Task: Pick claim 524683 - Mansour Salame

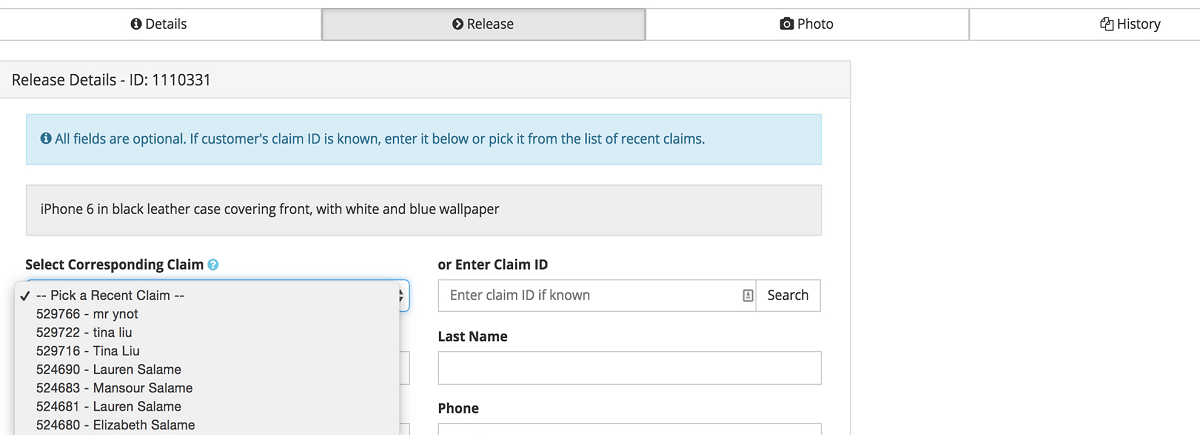Action: pos(114,388)
